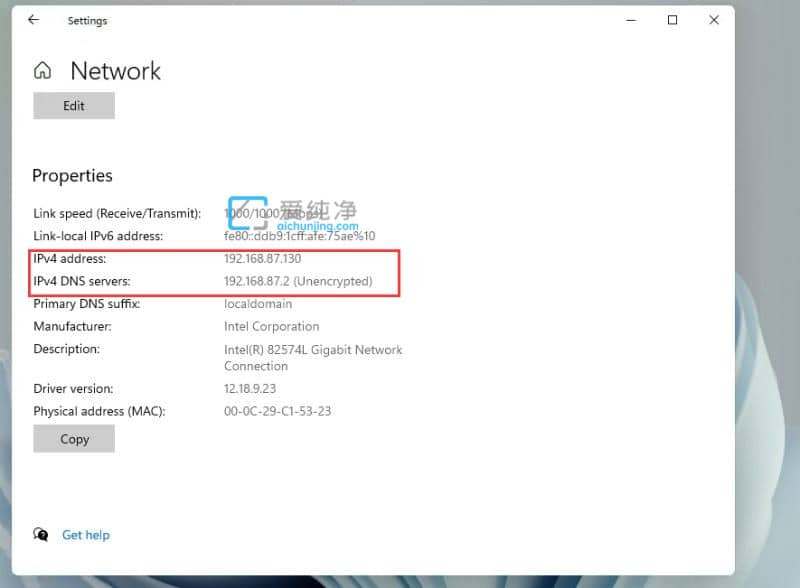This screenshot has width=800, height=588.
Task: Open the Get help link
Action: pyautogui.click(x=86, y=535)
